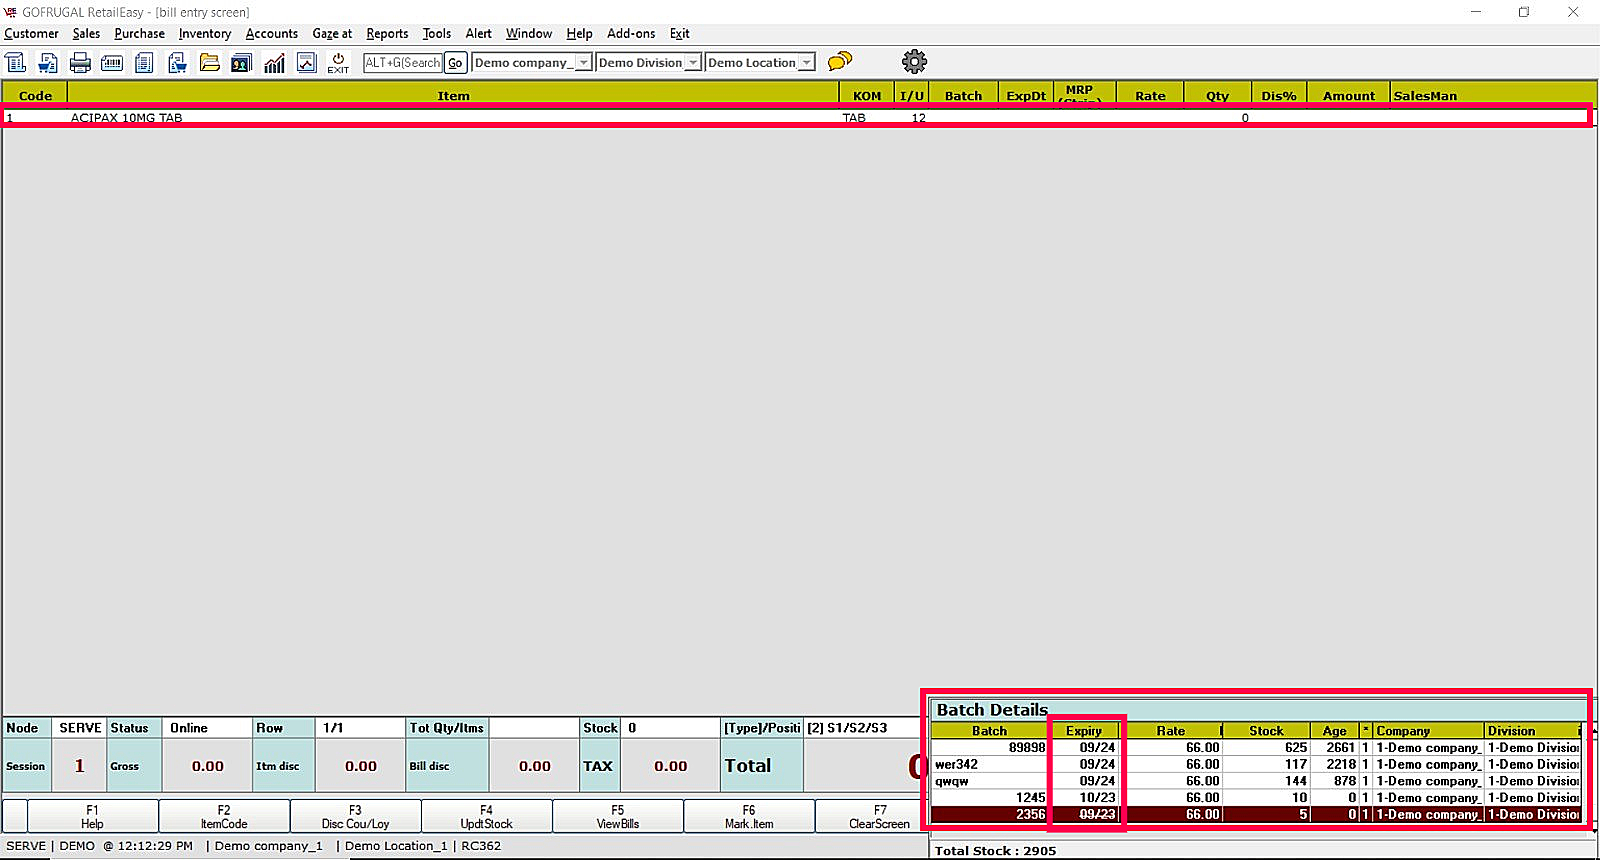
Task: Click the bar chart with arrow toolbar icon
Action: point(274,63)
